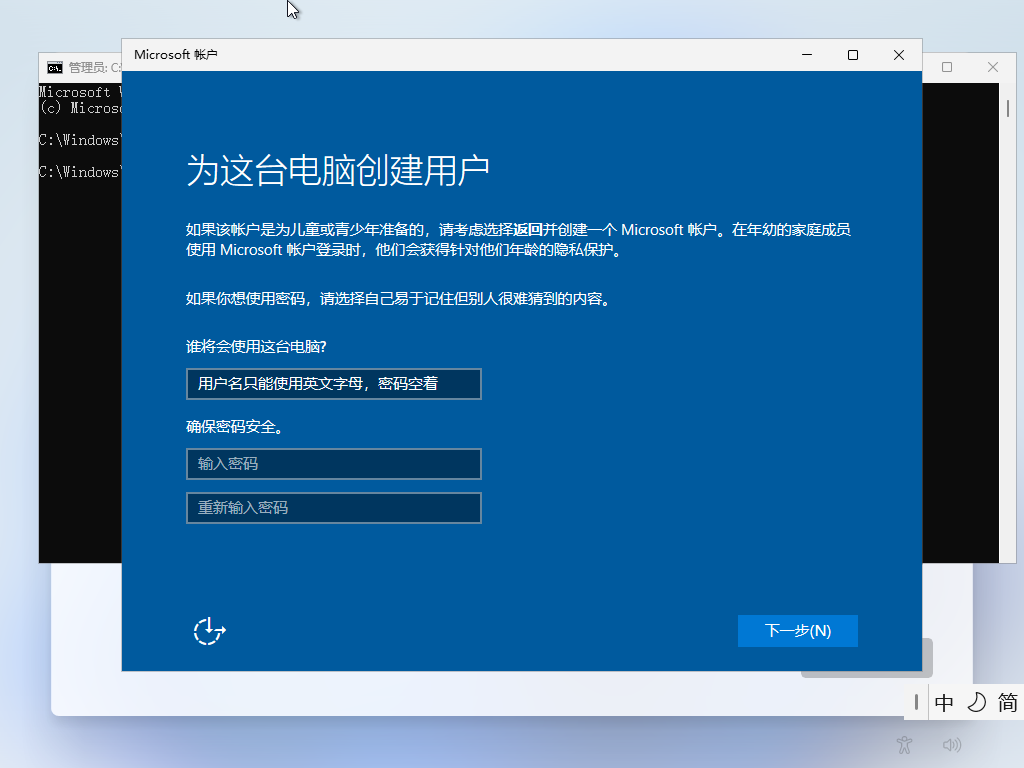Close the Microsoft 帐户 dialog
The width and height of the screenshot is (1024, 768).
coord(897,55)
